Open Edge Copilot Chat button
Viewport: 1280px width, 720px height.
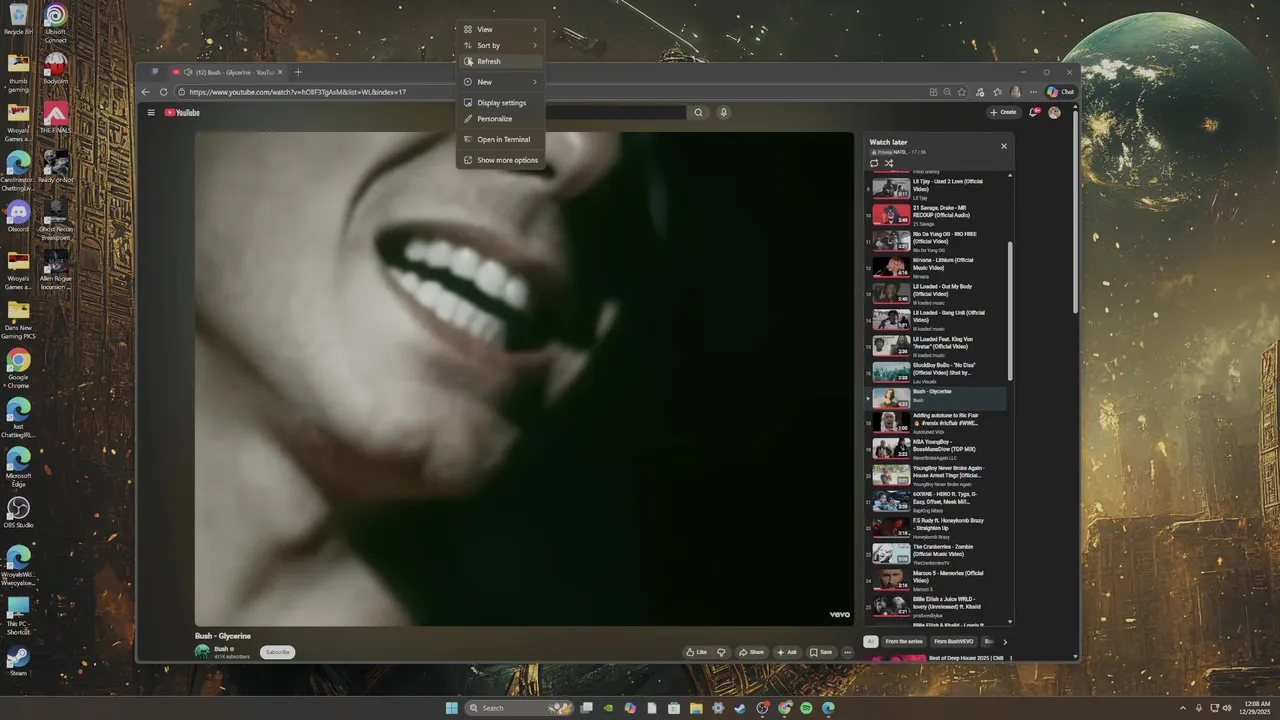(1060, 92)
